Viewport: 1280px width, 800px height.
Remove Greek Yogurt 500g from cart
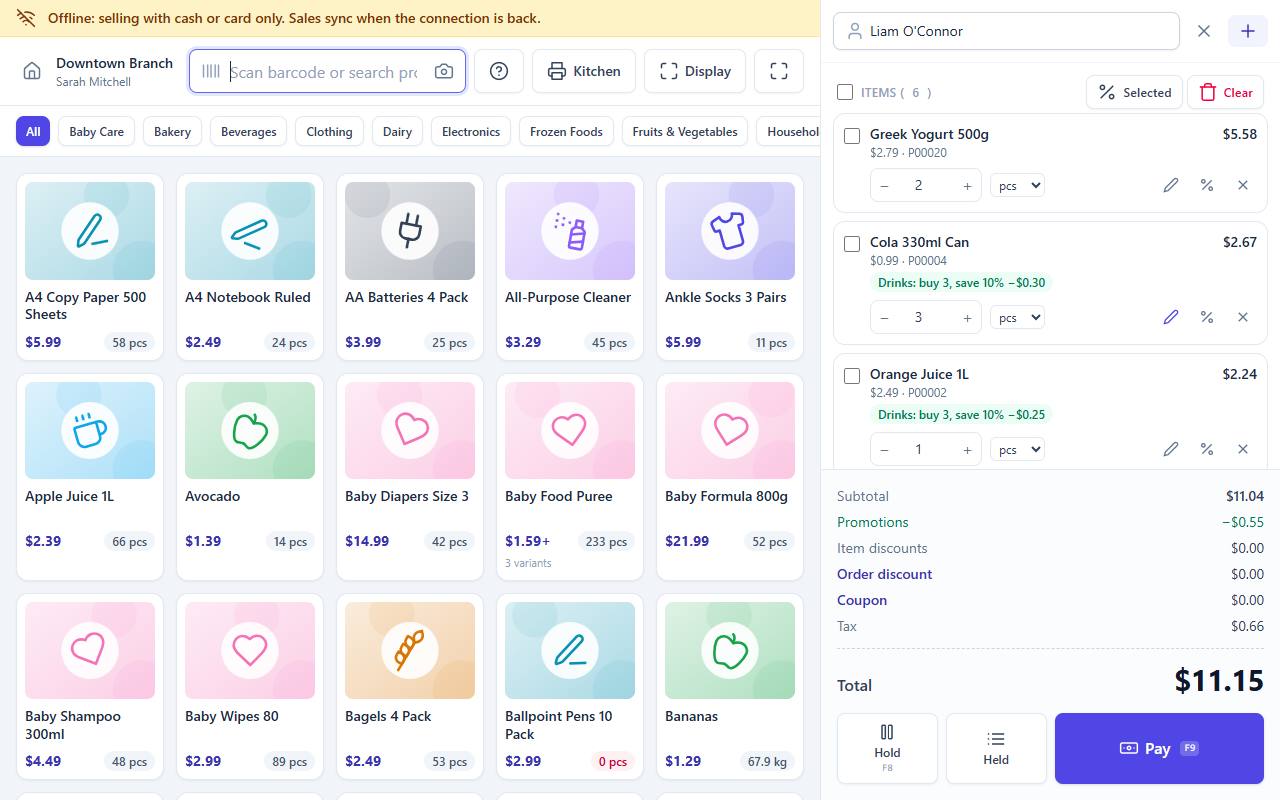[x=1243, y=185]
